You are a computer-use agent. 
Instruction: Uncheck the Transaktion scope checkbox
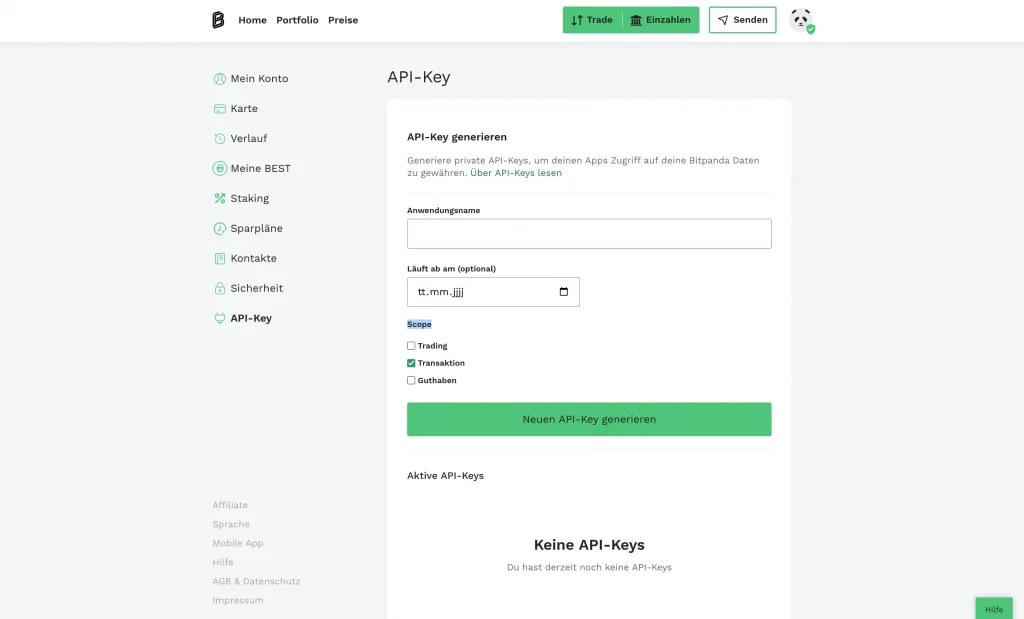[x=411, y=363]
